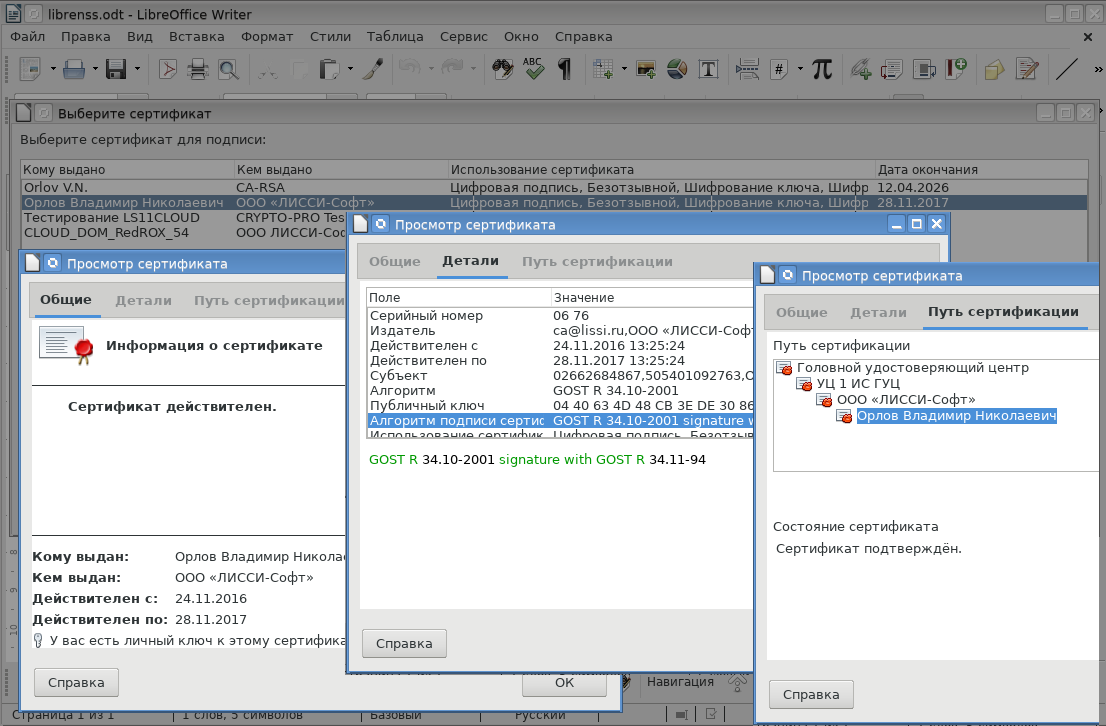Click the track changes pencil icon
1106x726 pixels.
pos(1027,69)
